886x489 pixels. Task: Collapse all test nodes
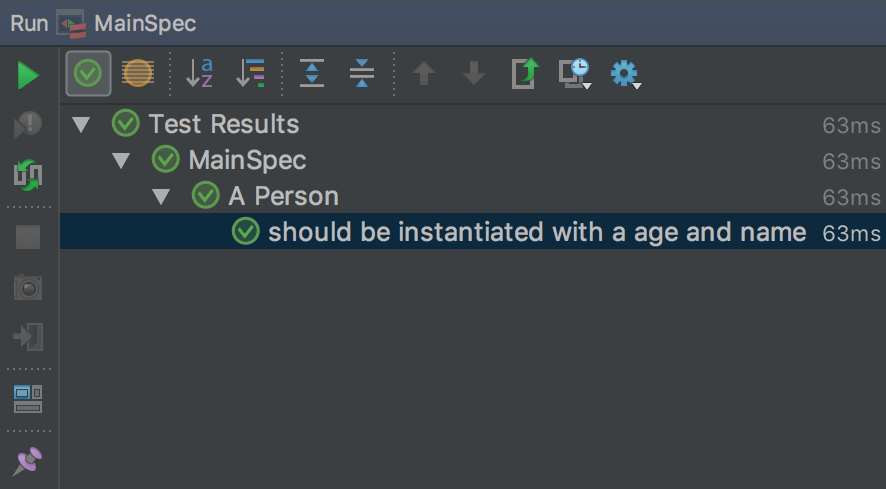[x=362, y=73]
